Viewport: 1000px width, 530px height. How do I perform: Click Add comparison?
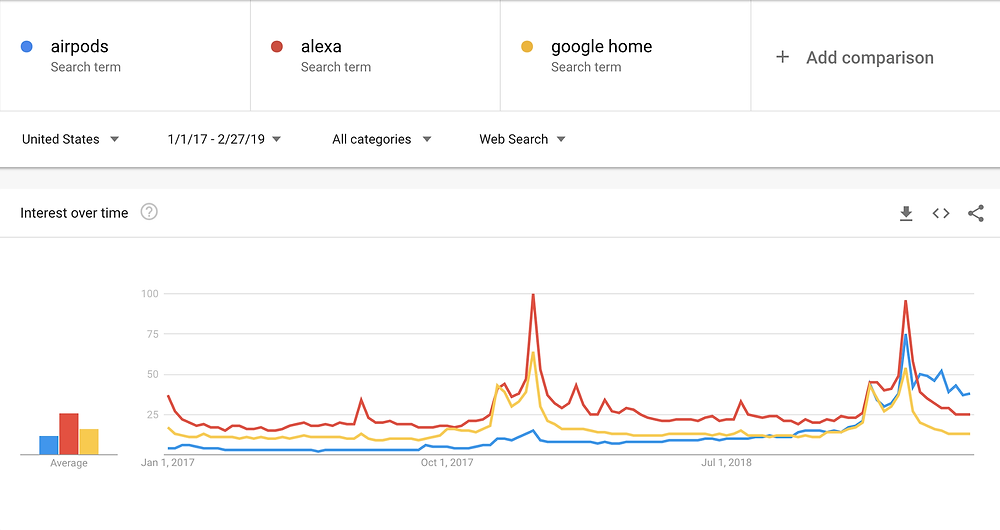(869, 57)
